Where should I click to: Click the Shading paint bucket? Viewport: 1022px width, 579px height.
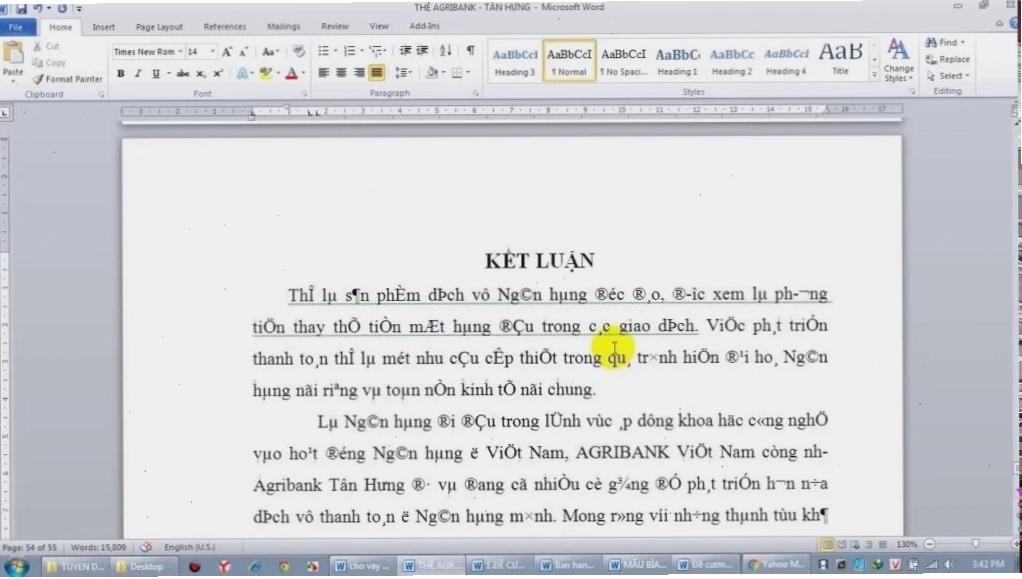431,72
